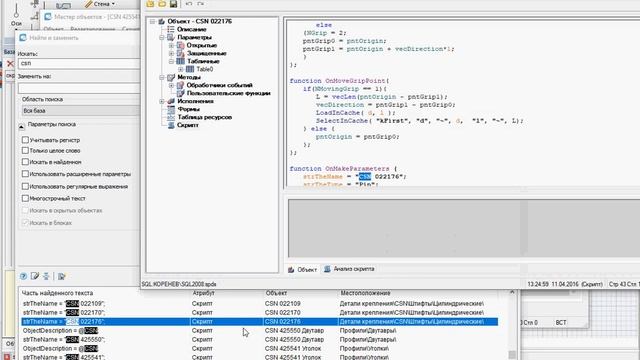Screen dimensions: 640x360
Task: Click the Таблица ресурсов icon in tree
Action: pyautogui.click(x=171, y=117)
